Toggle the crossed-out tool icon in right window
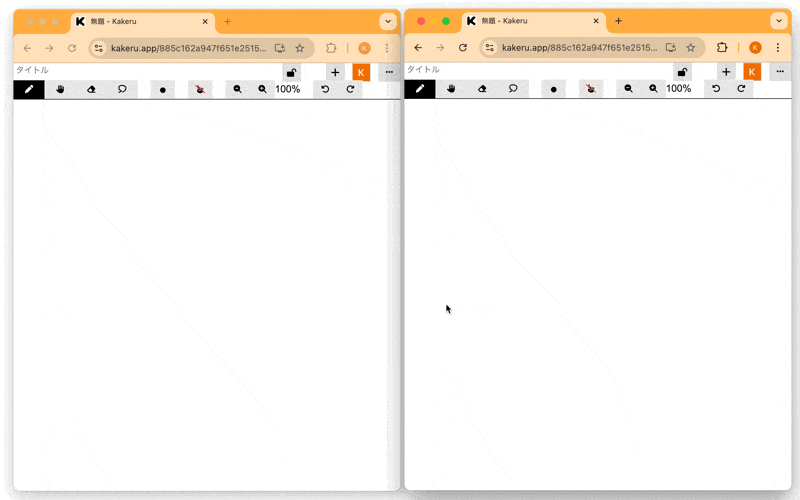This screenshot has height=500, width=800. coord(591,89)
